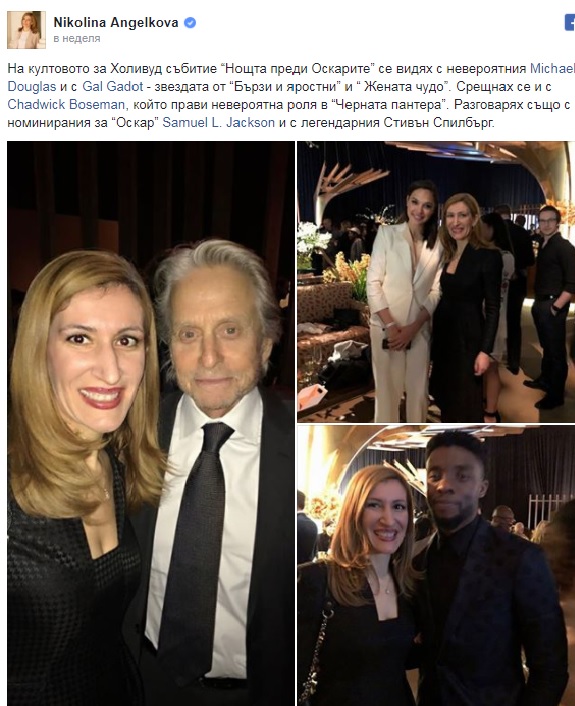Viewport: 575px width, 706px height.
Task: Click the 'в неделя' timestamp
Action: tap(77, 39)
